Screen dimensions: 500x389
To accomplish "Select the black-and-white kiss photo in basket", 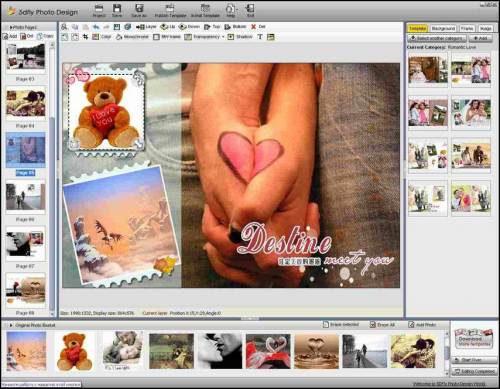I will tap(220, 351).
